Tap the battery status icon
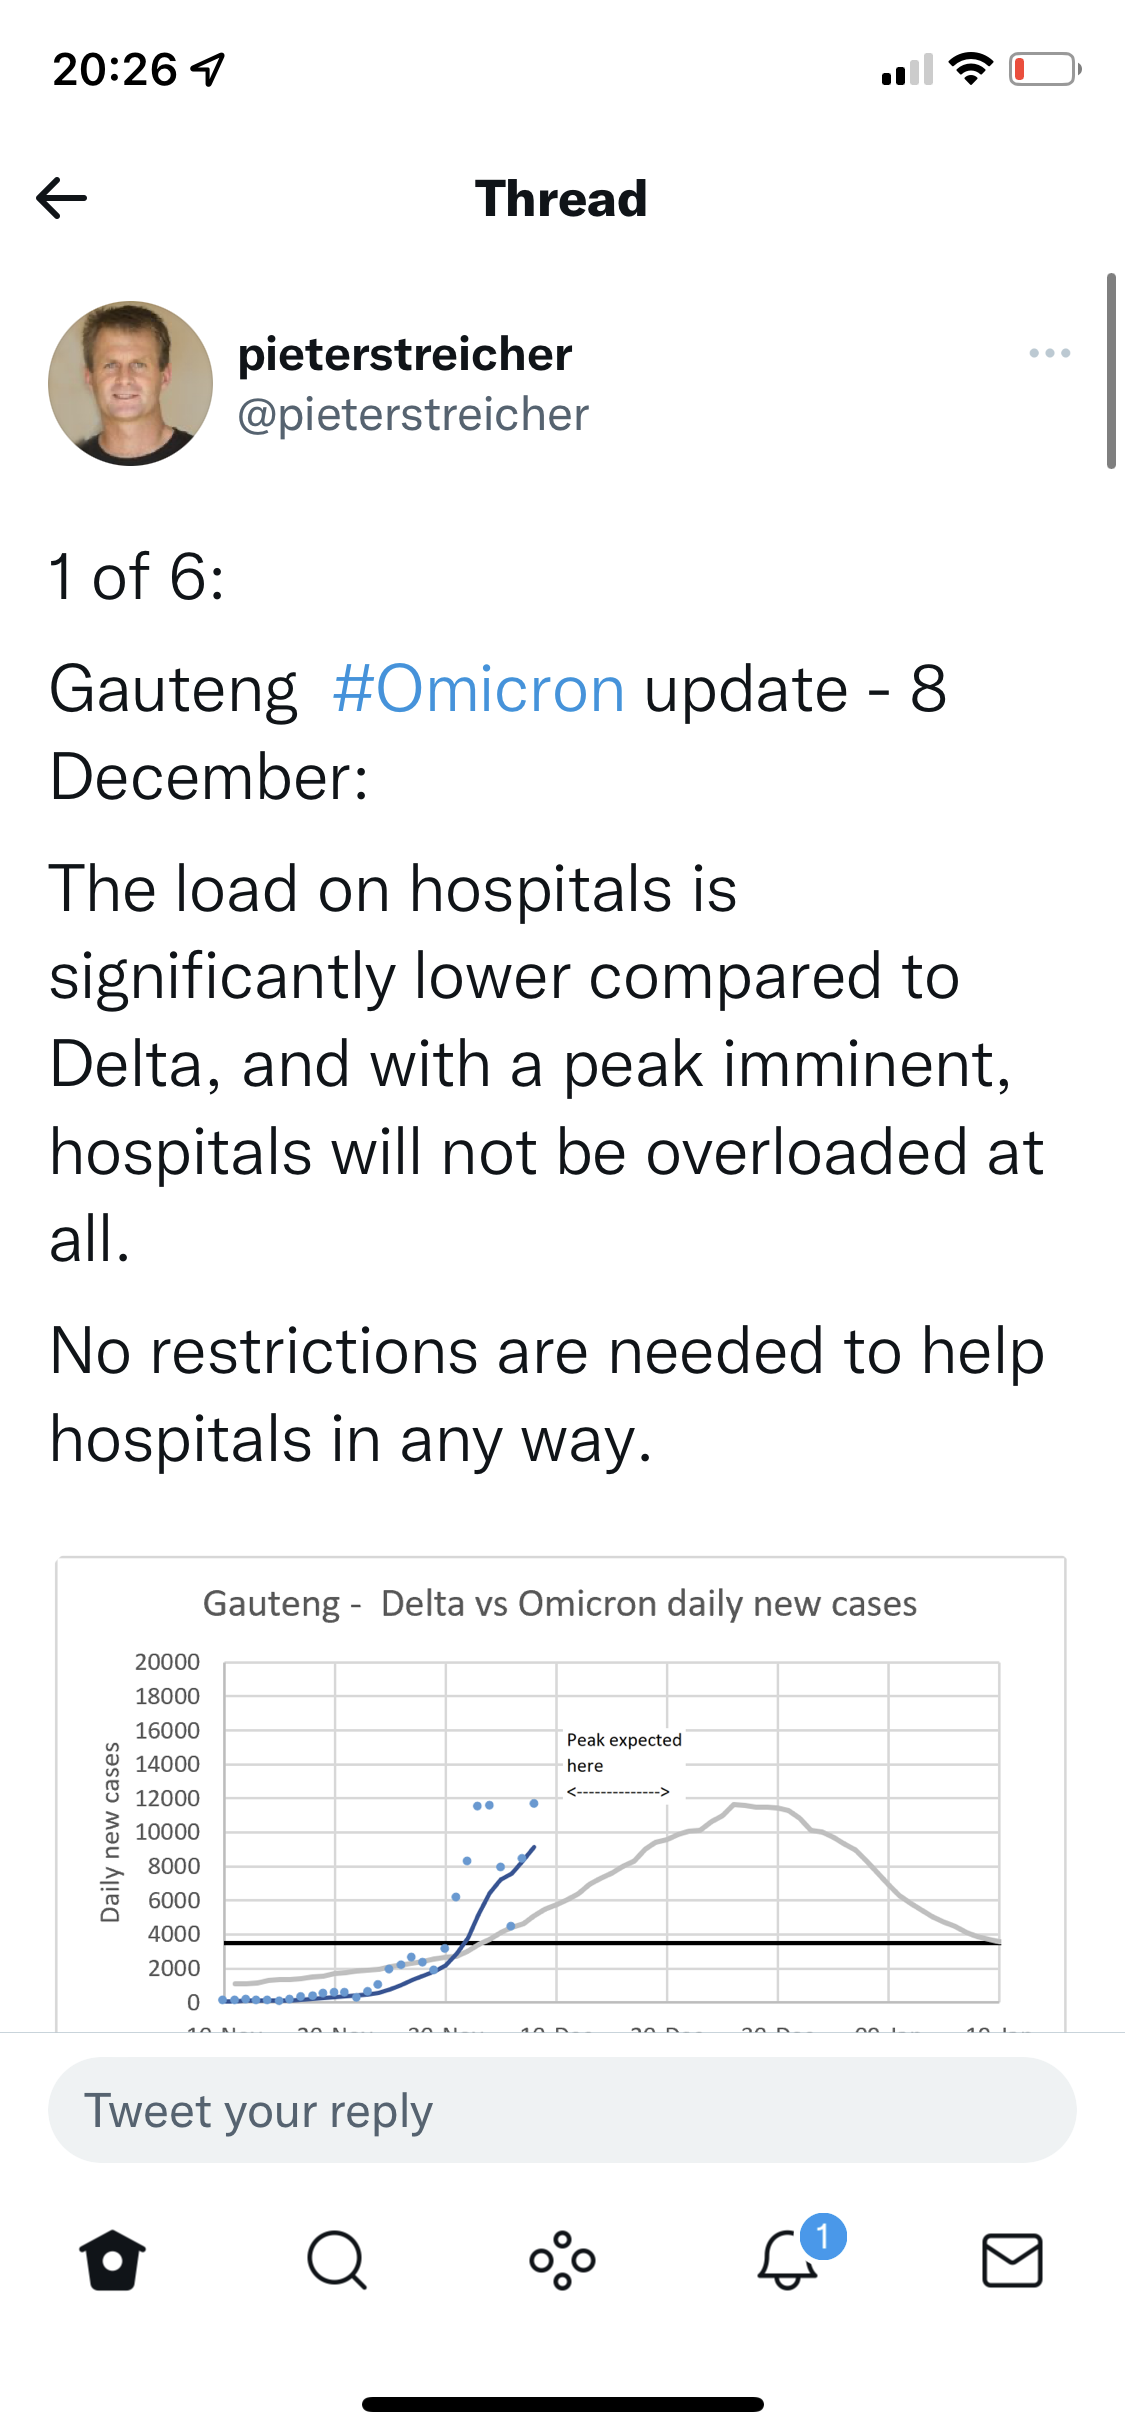This screenshot has width=1125, height=2436. click(x=1045, y=69)
